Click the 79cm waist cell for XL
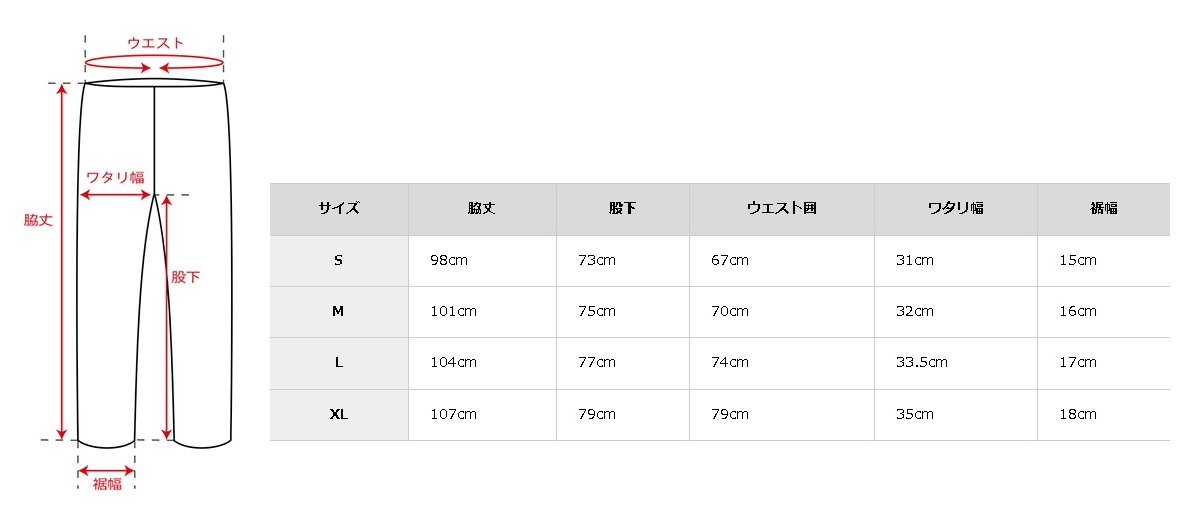The image size is (1191, 519). click(730, 415)
